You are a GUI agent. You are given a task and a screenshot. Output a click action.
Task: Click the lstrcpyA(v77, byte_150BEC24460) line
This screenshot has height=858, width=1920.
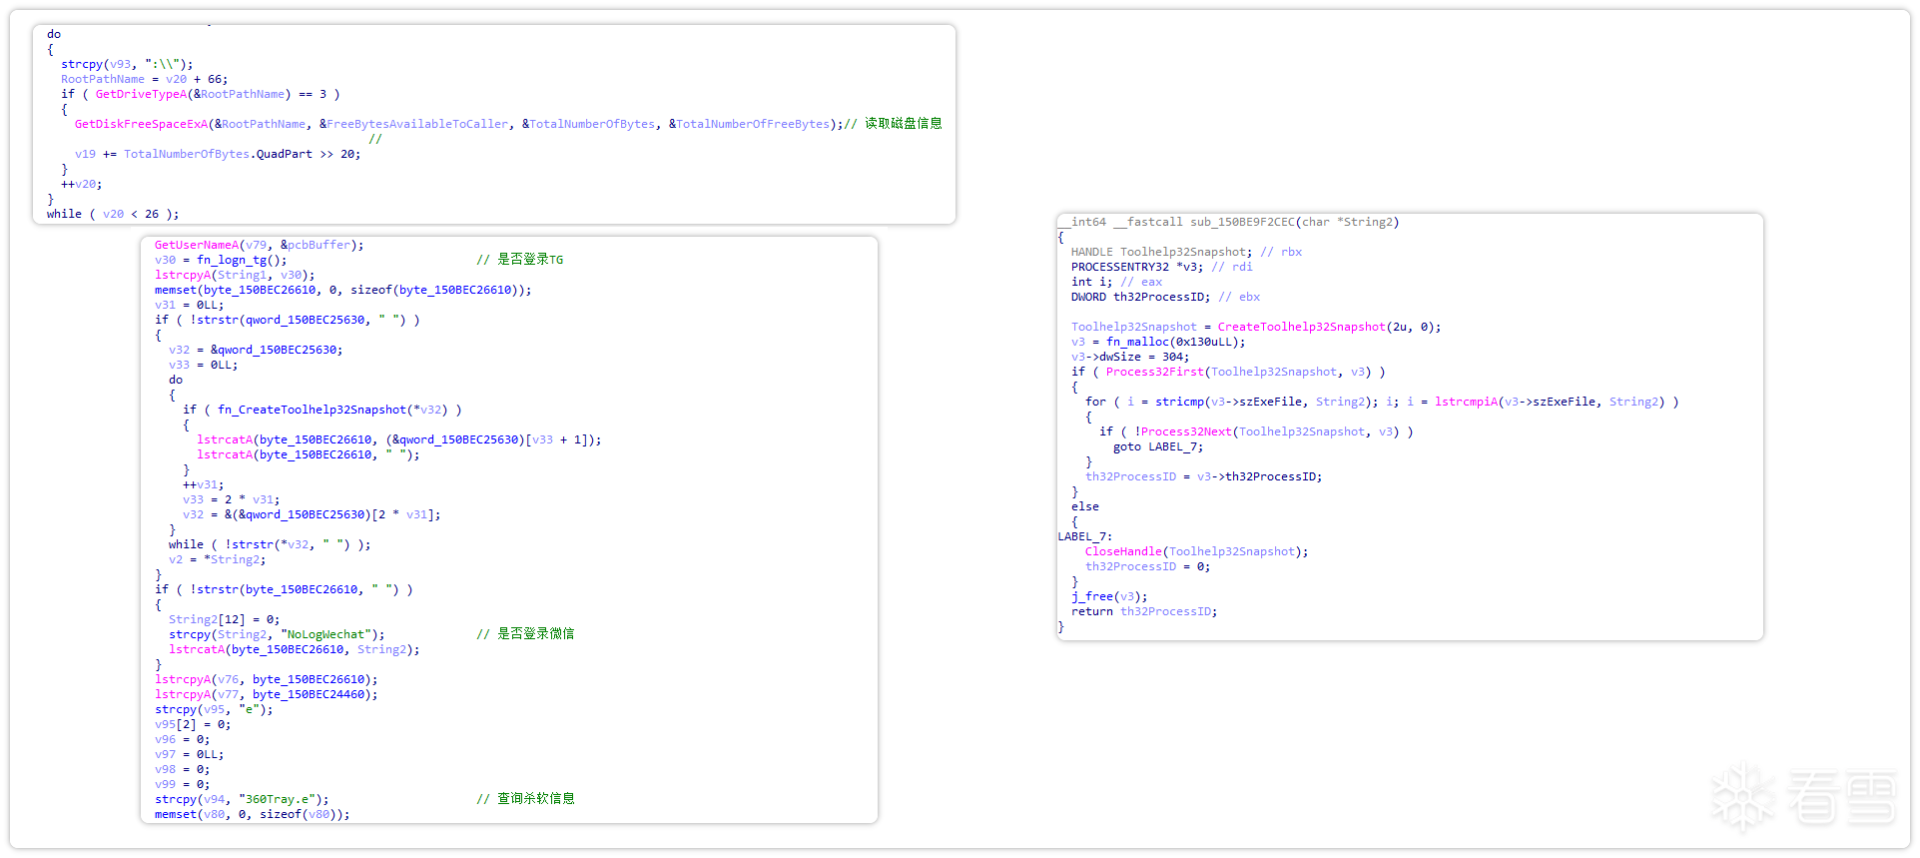(266, 695)
